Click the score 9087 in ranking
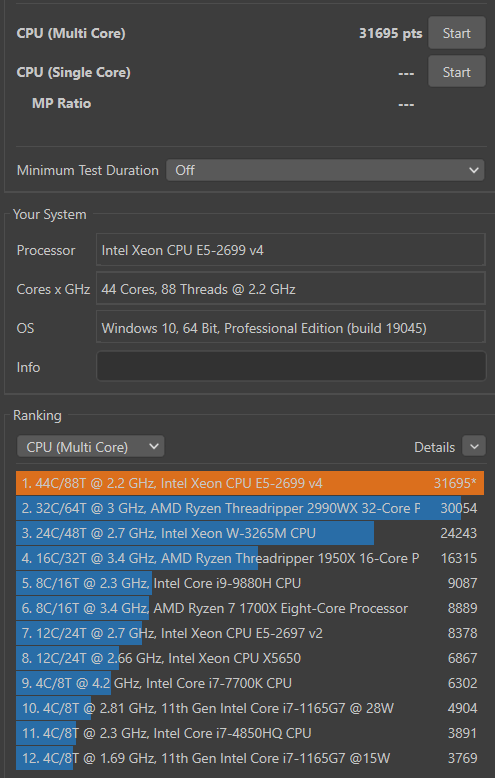The image size is (495, 778). (x=462, y=583)
